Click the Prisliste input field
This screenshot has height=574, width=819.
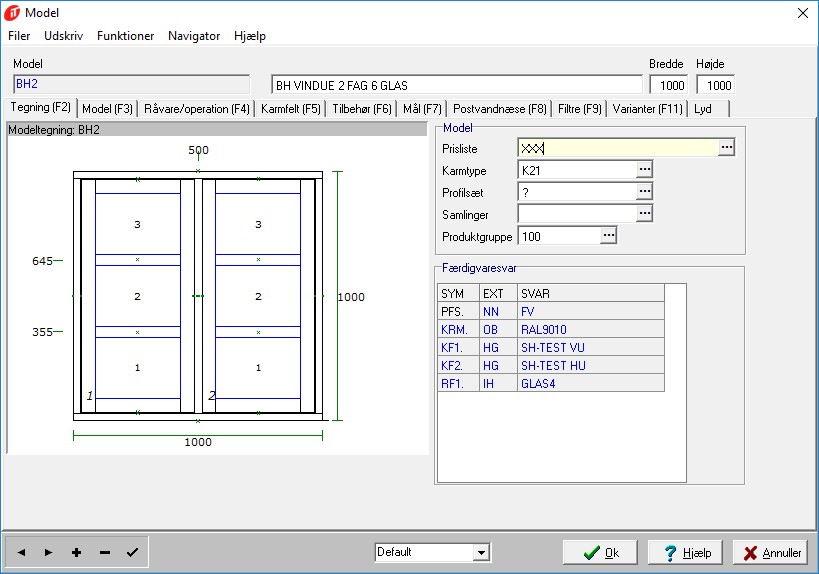[x=618, y=148]
